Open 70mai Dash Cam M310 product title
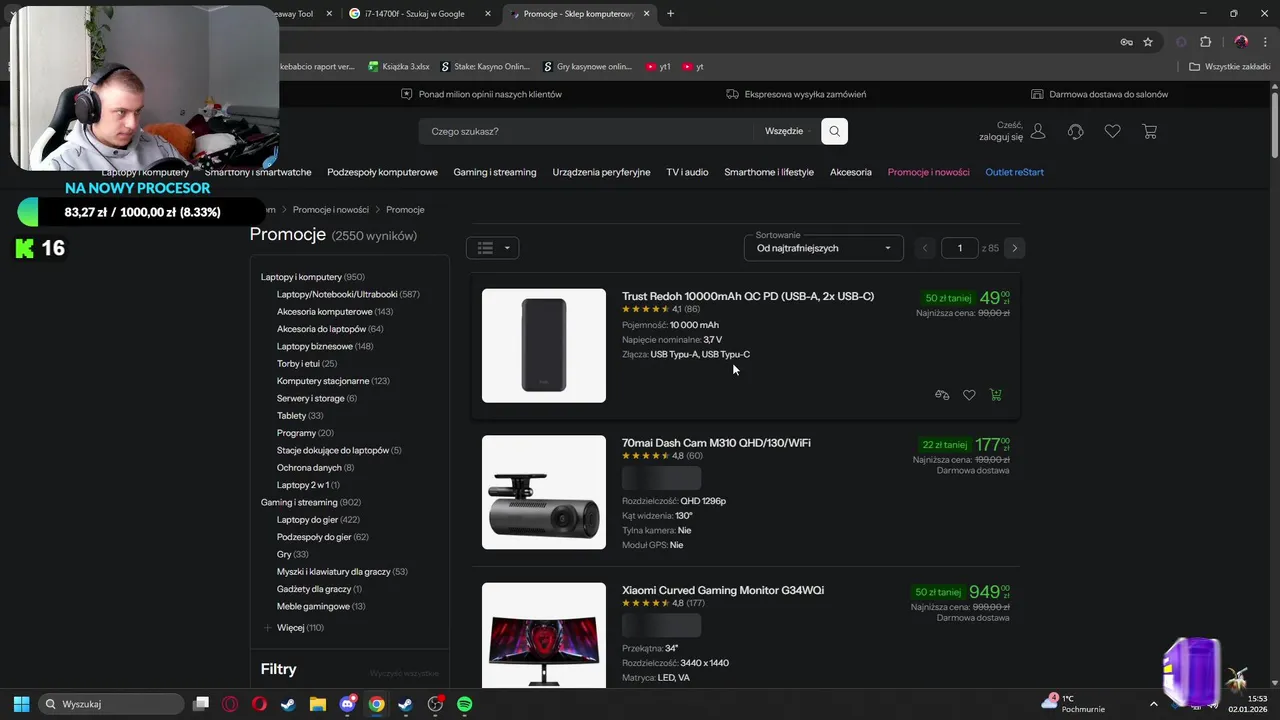The width and height of the screenshot is (1280, 720). [x=716, y=443]
